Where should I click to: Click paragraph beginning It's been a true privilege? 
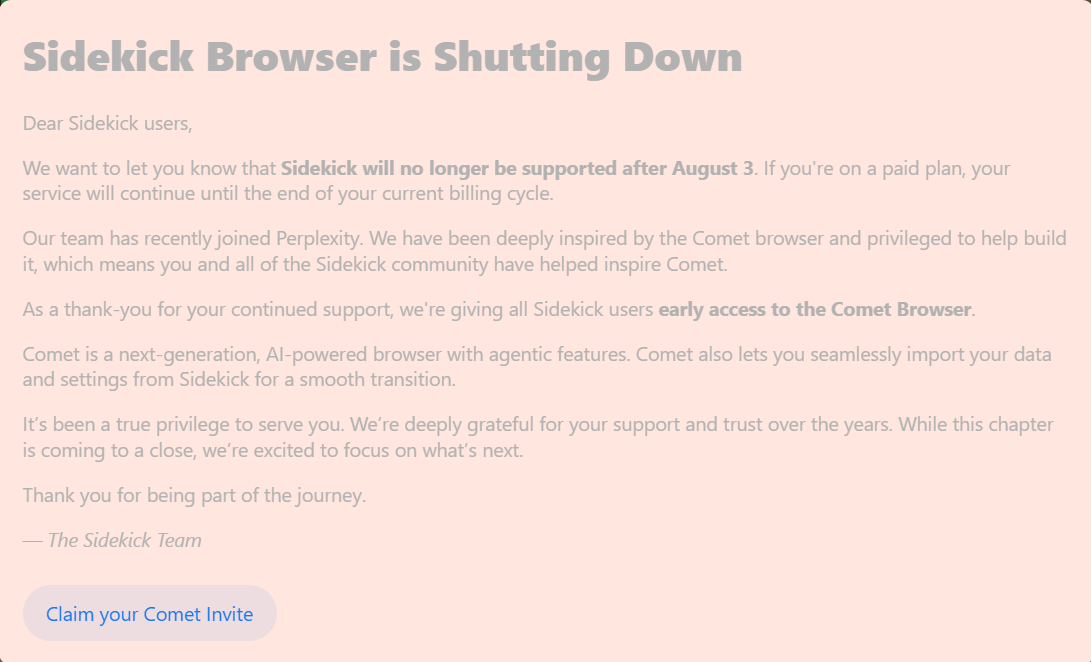point(538,437)
